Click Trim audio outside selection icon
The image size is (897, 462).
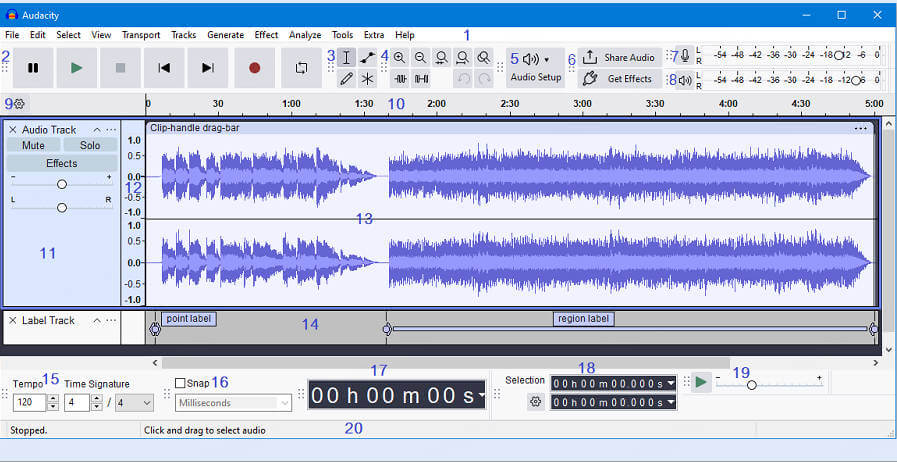[400, 79]
